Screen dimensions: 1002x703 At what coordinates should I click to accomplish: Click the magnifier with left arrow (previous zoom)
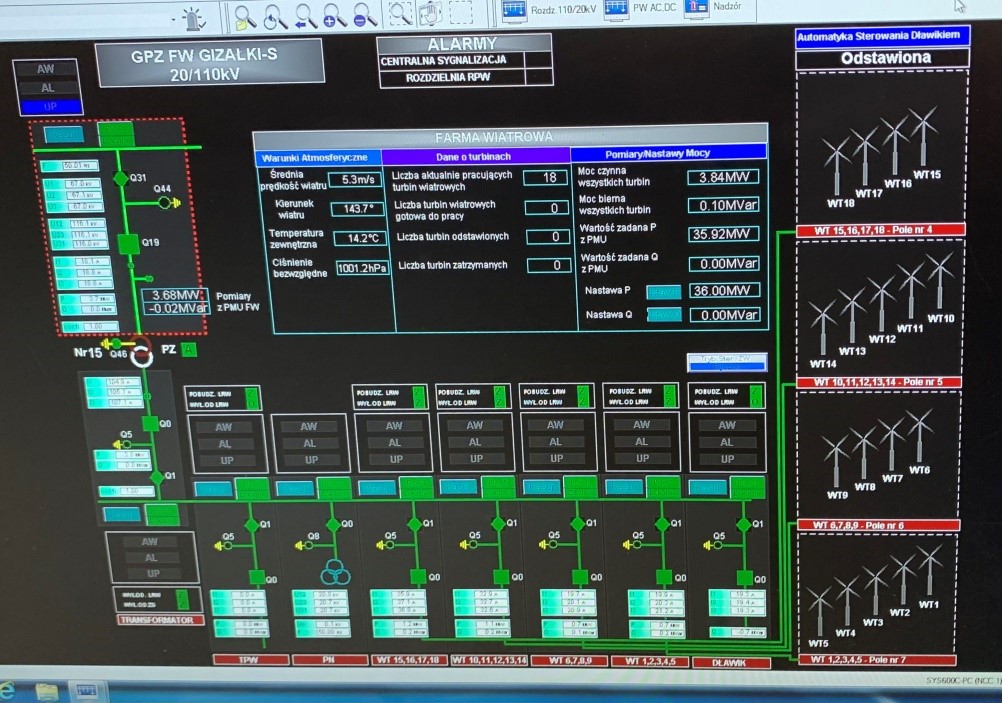(305, 15)
